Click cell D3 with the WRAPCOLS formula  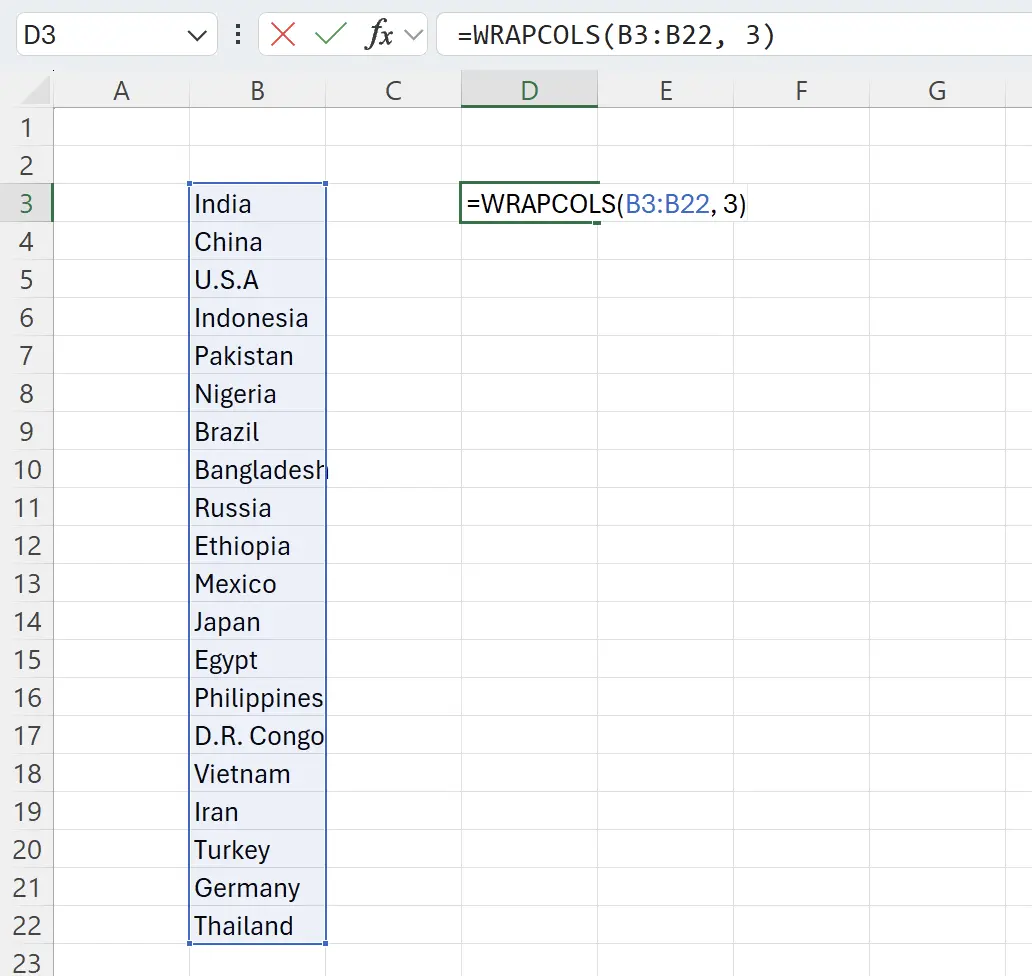(528, 203)
